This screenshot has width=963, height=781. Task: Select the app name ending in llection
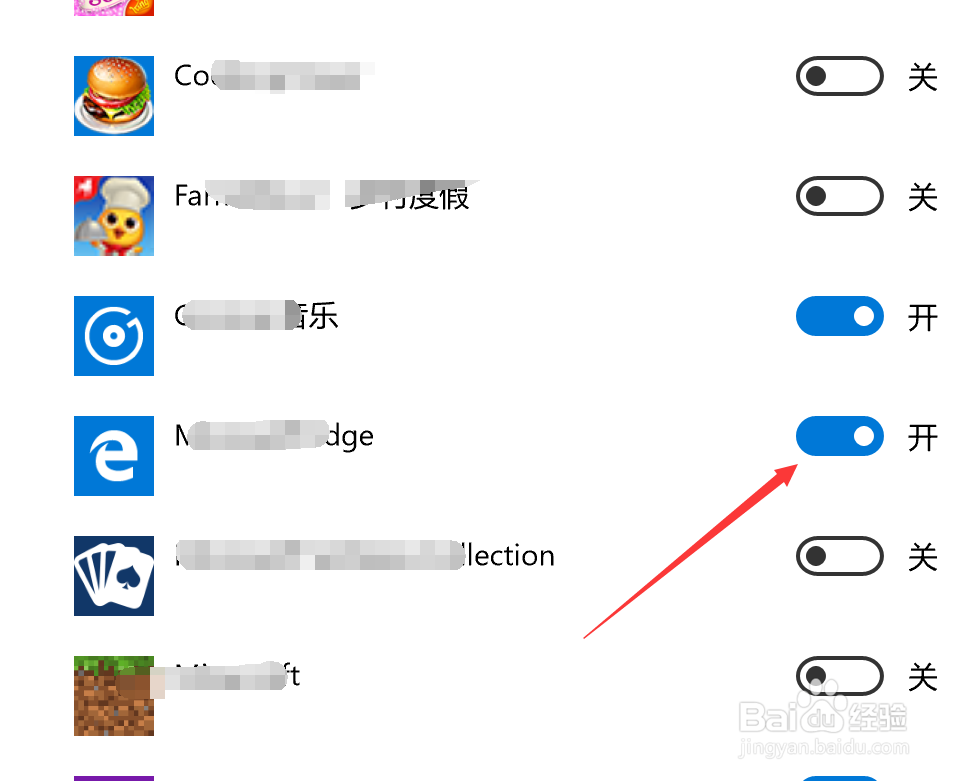click(365, 556)
